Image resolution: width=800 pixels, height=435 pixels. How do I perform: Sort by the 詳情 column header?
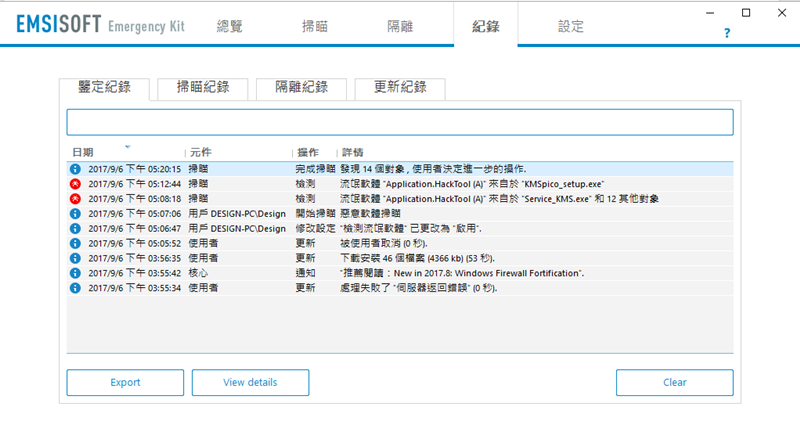point(353,152)
